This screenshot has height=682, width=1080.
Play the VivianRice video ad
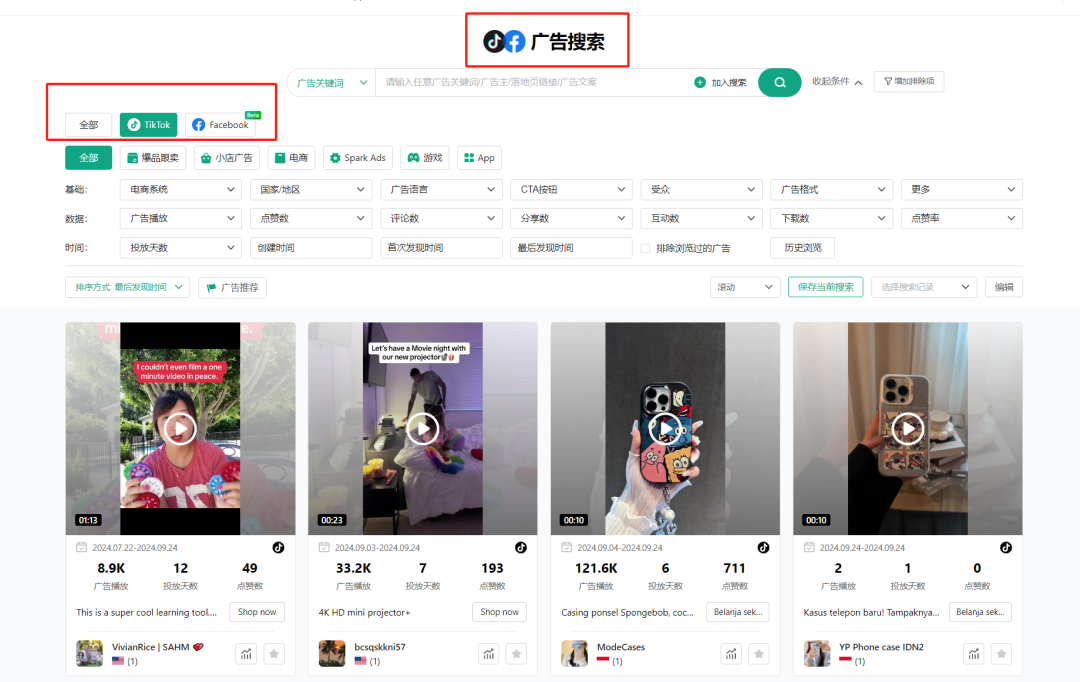click(x=180, y=428)
